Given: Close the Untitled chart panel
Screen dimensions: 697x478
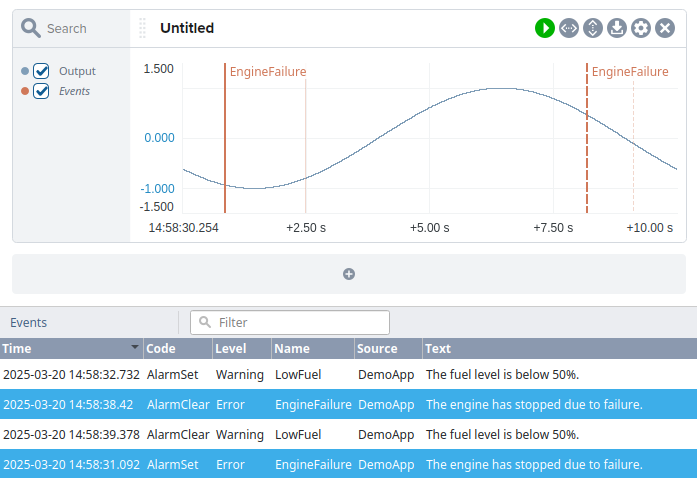Looking at the screenshot, I should click(x=665, y=28).
